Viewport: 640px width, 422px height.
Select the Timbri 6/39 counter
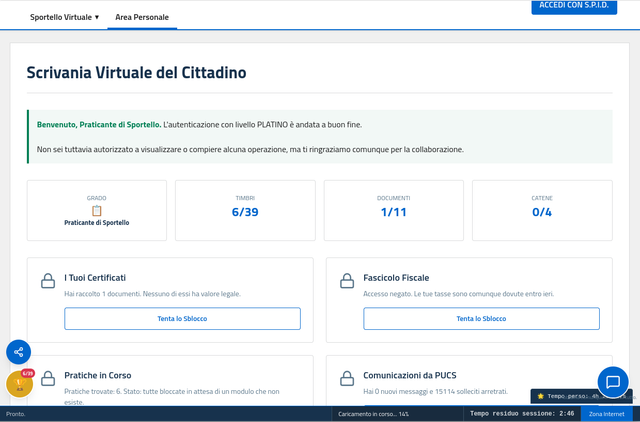click(x=245, y=212)
